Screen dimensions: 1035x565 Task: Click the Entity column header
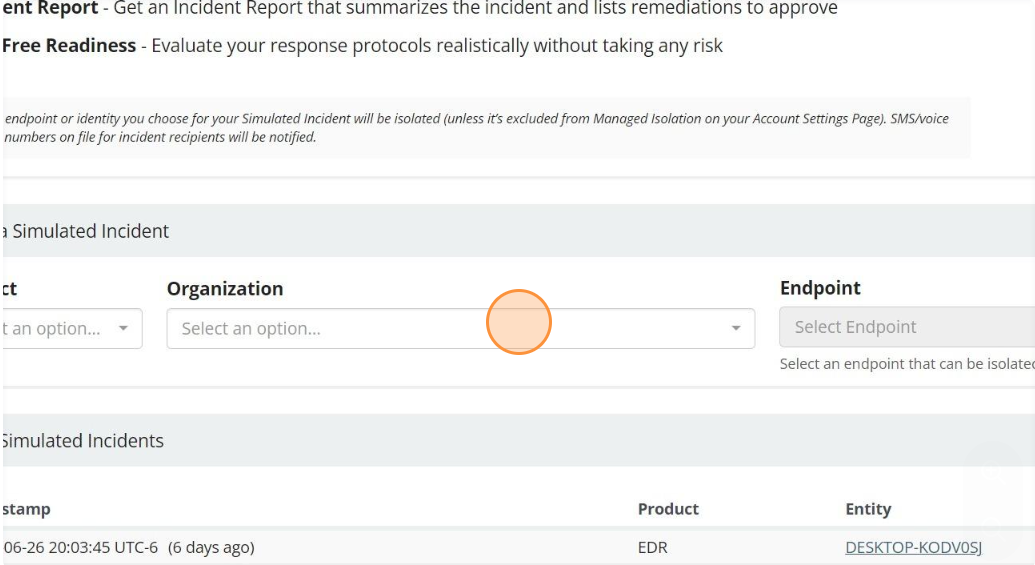(x=867, y=509)
